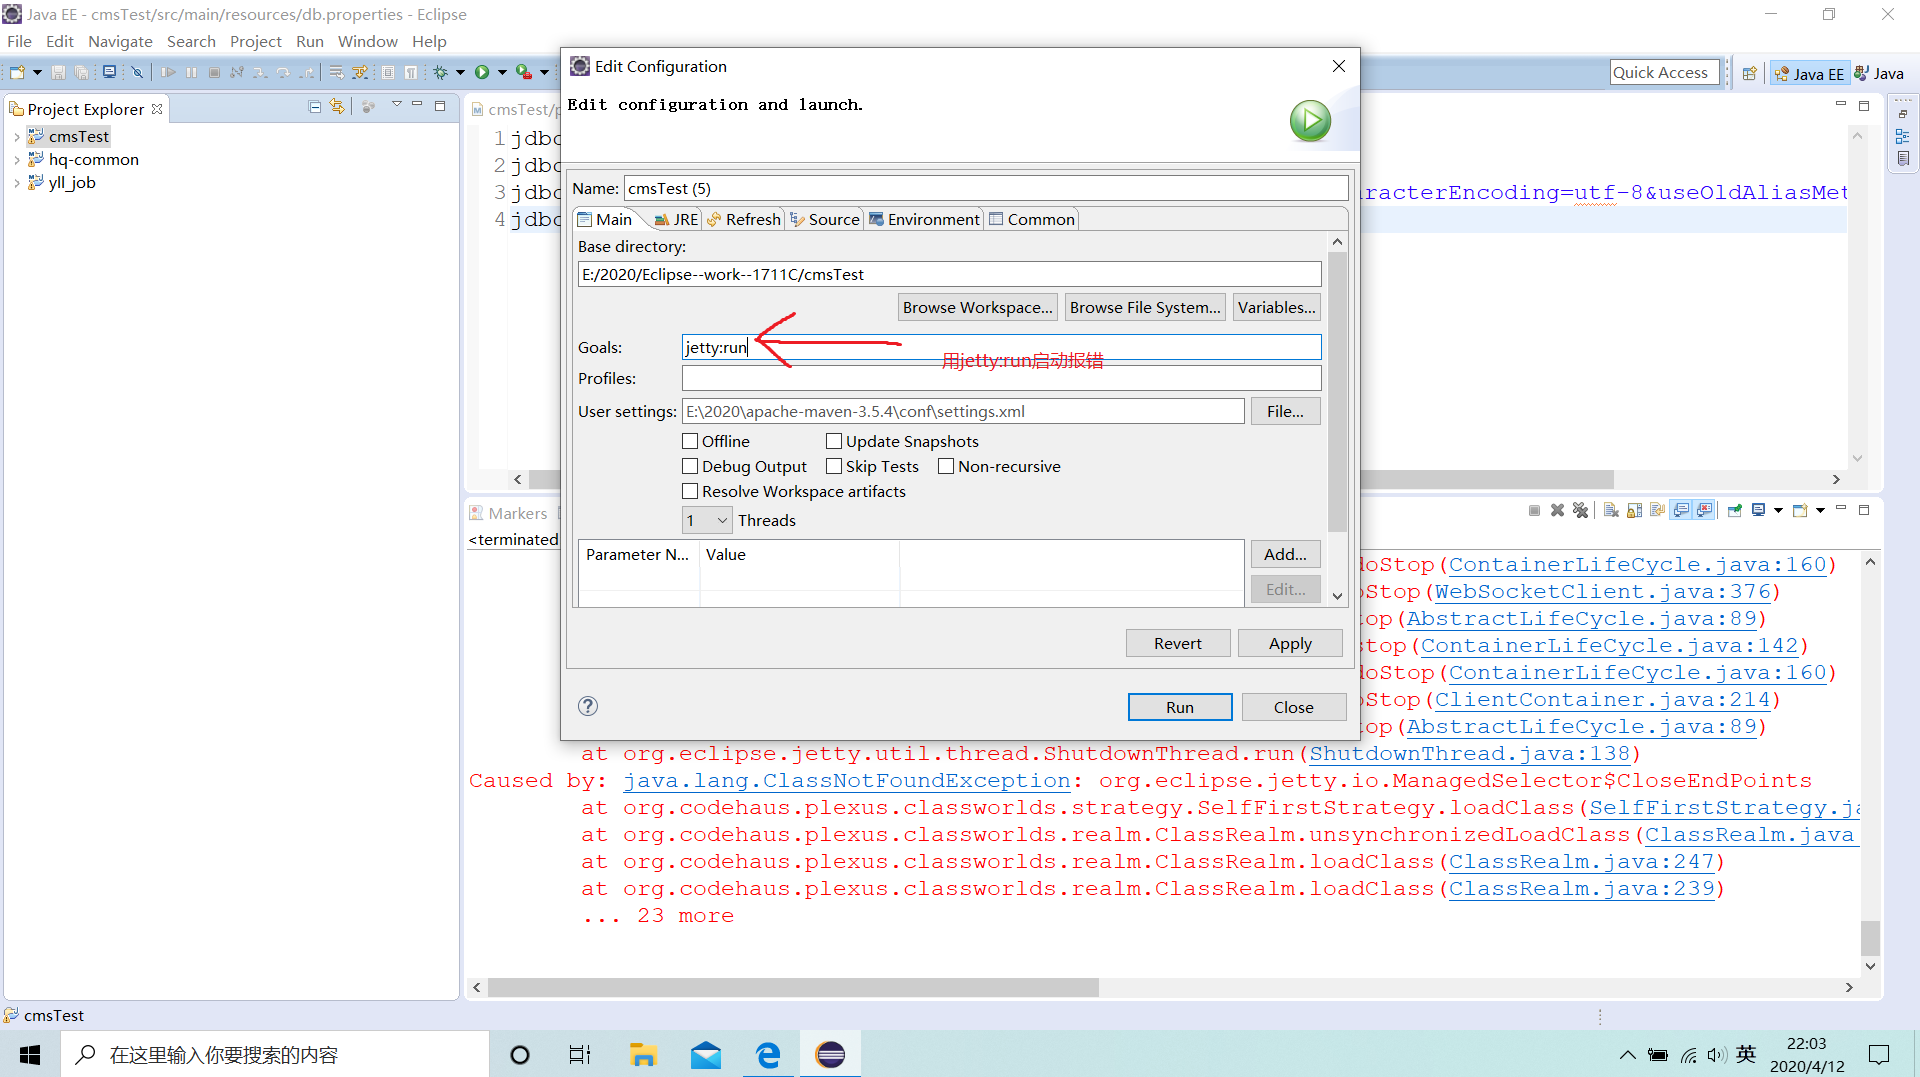Viewport: 1920px width, 1077px height.
Task: Click the Terminate icon in main toolbar
Action: click(x=214, y=72)
